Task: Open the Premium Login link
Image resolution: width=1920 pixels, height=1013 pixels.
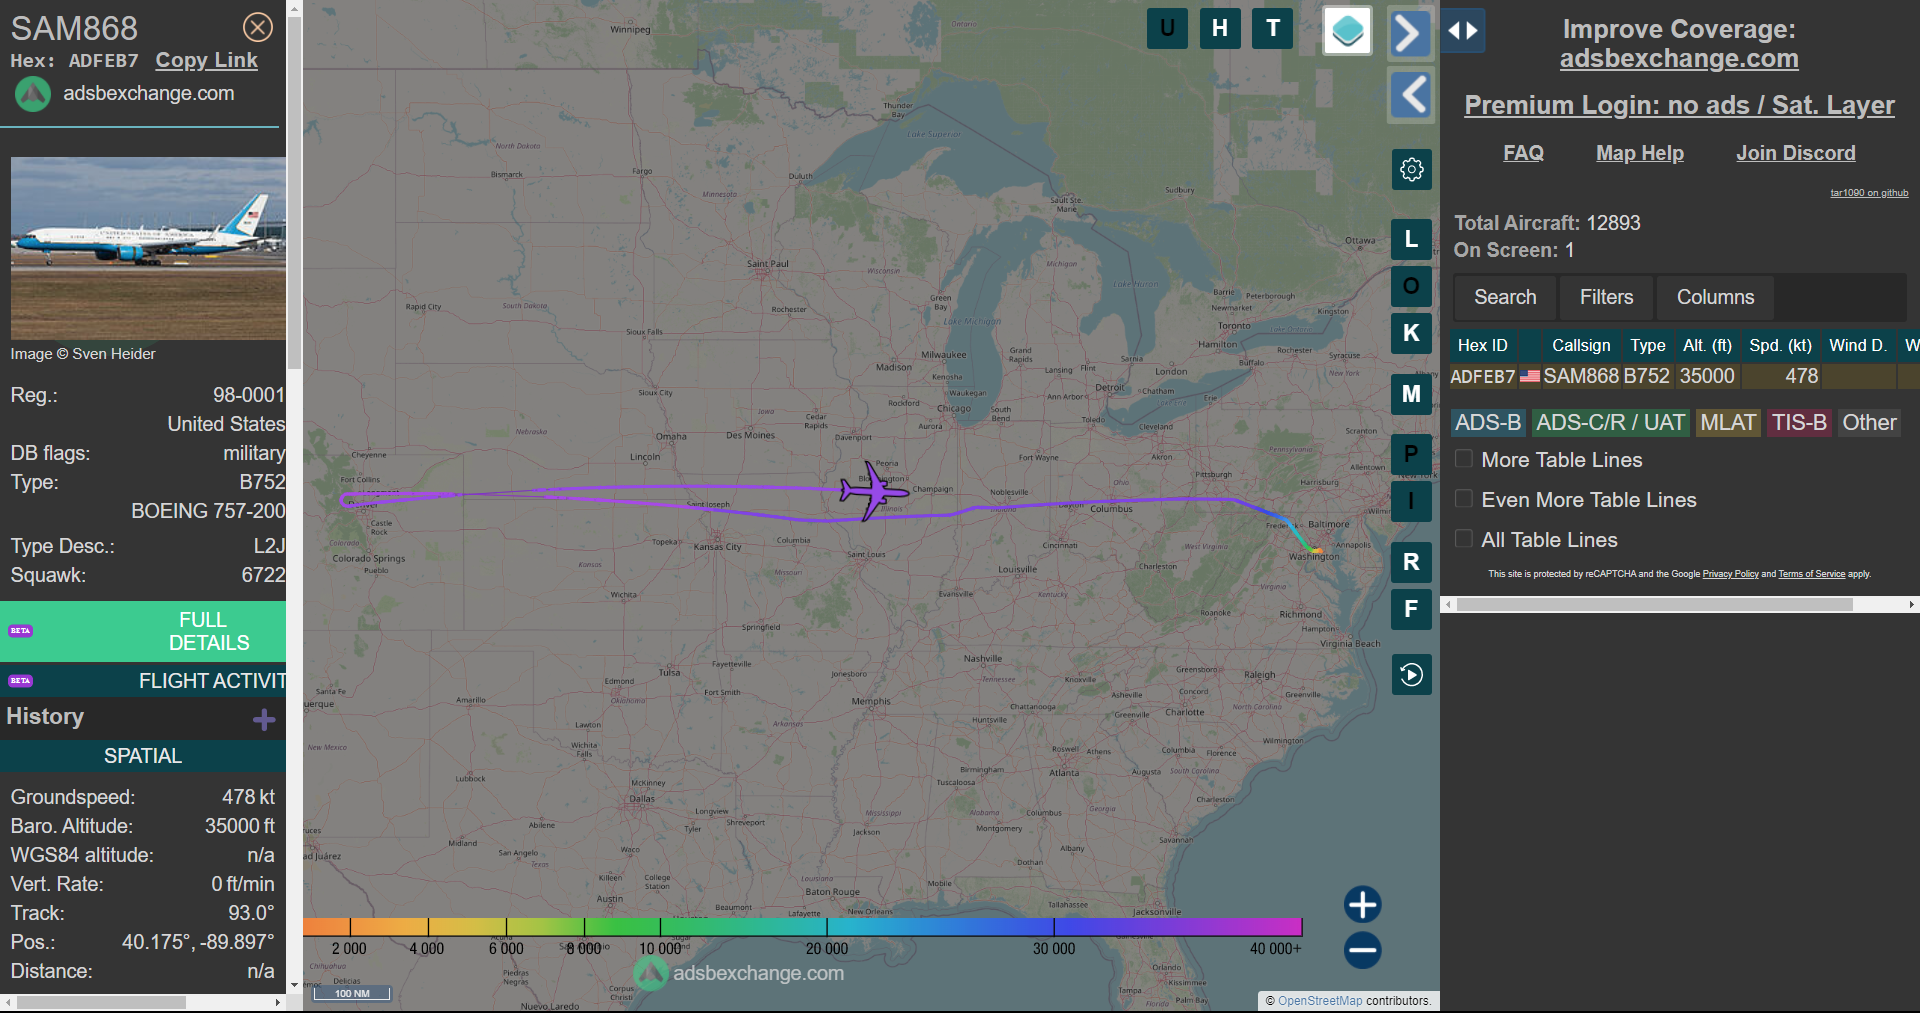Action: pos(1679,105)
